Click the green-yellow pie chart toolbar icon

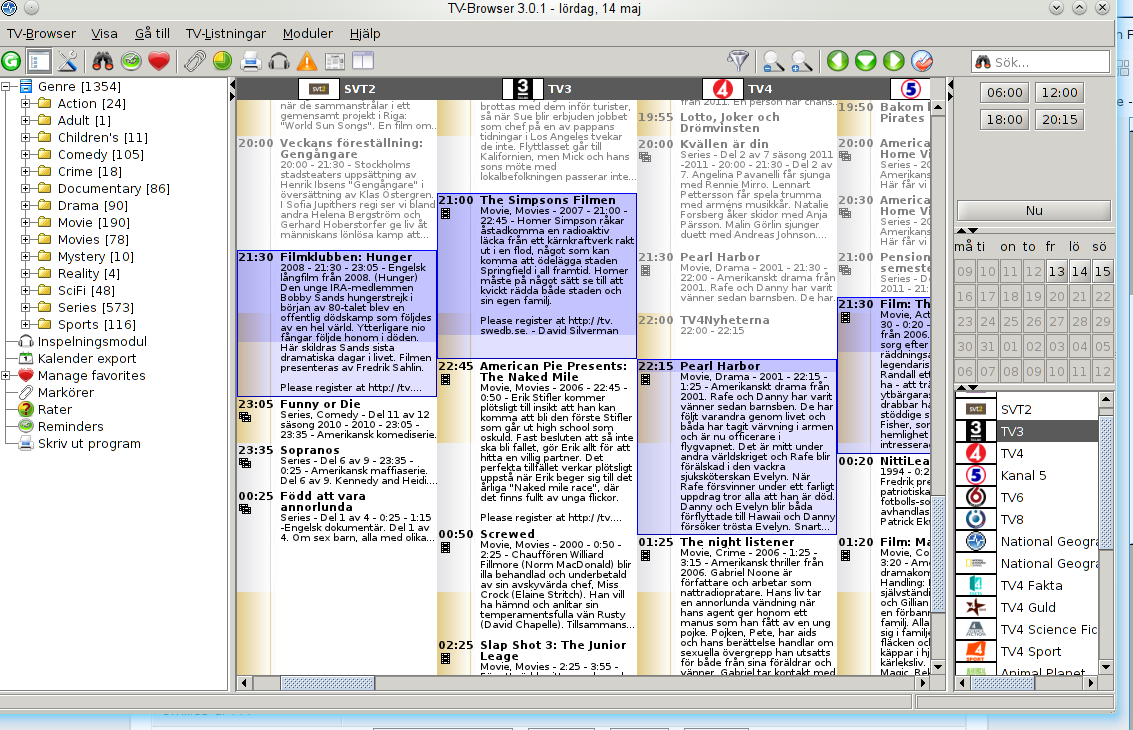[223, 61]
